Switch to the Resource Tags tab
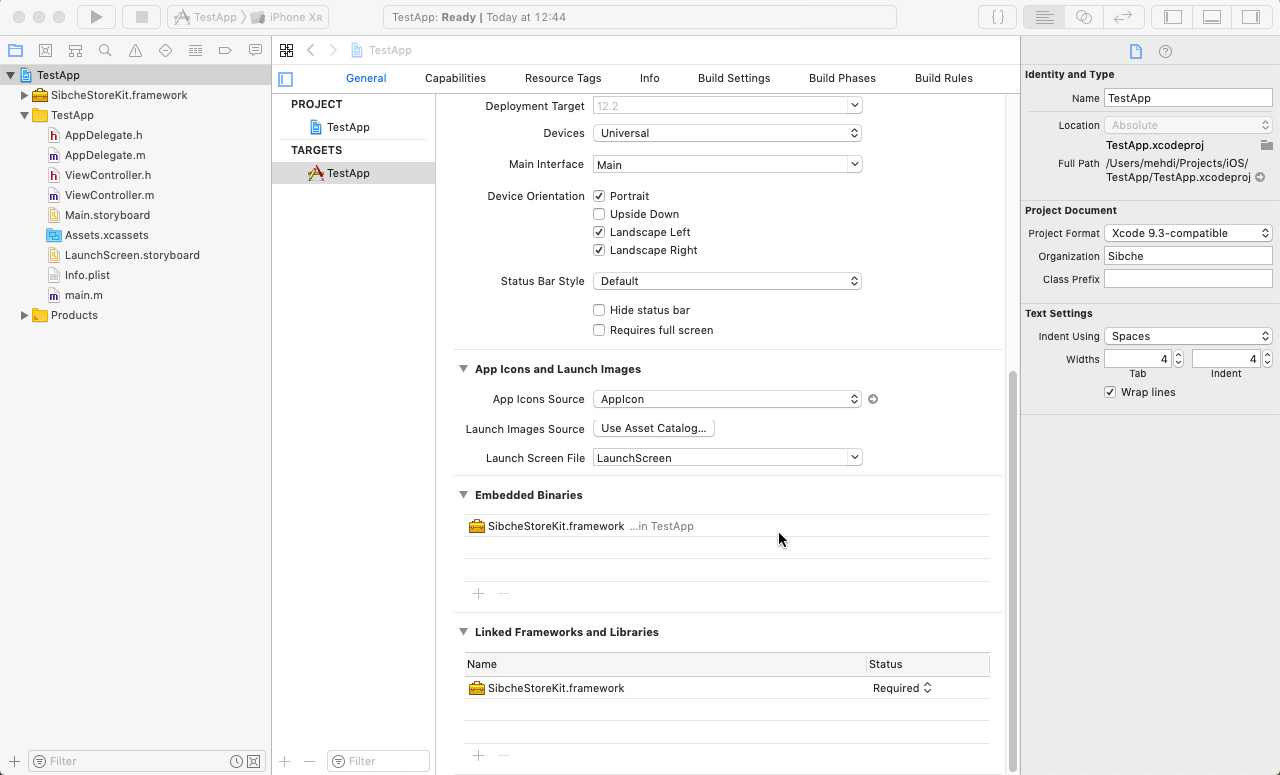1280x775 pixels. pyautogui.click(x=563, y=78)
